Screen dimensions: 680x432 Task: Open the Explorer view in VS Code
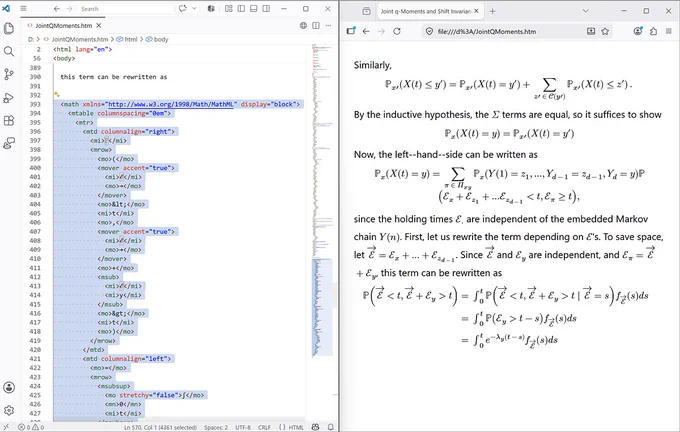pyautogui.click(x=9, y=29)
